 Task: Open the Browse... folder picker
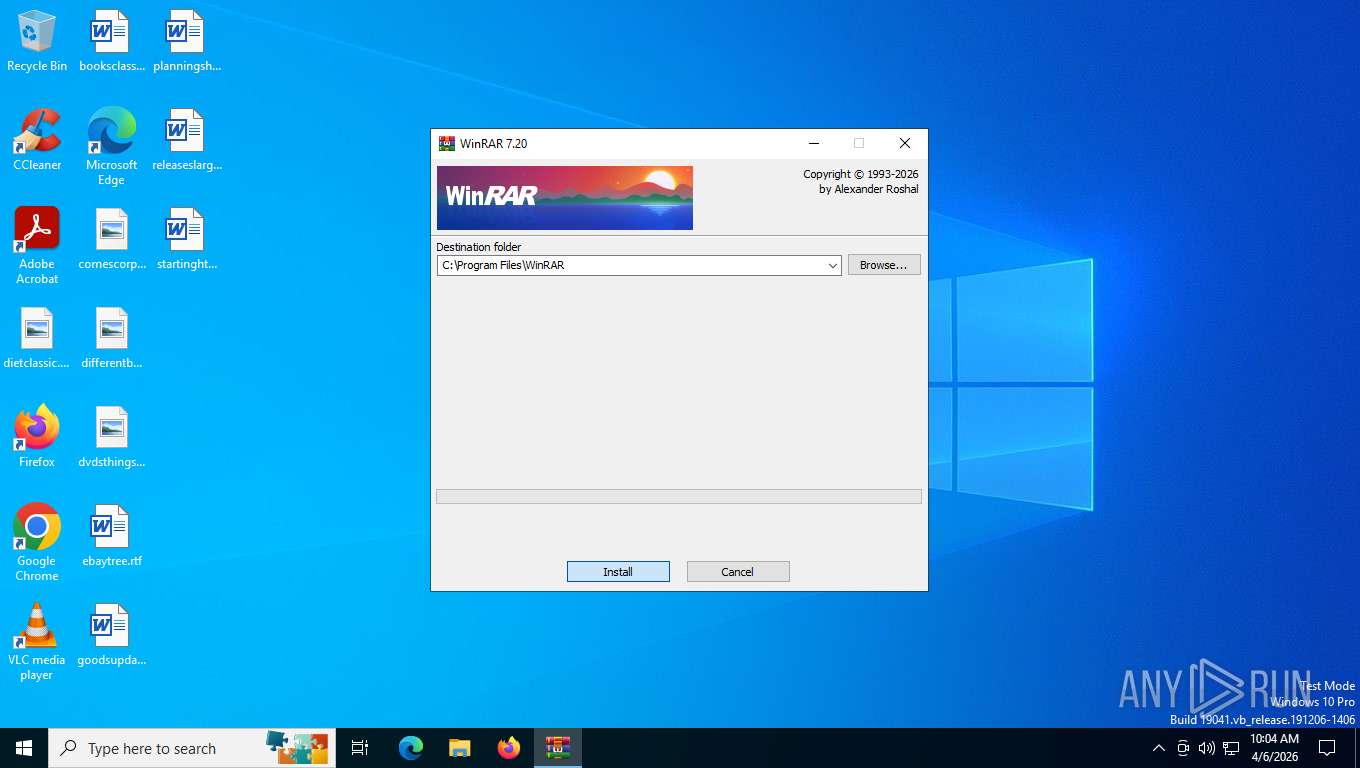884,265
